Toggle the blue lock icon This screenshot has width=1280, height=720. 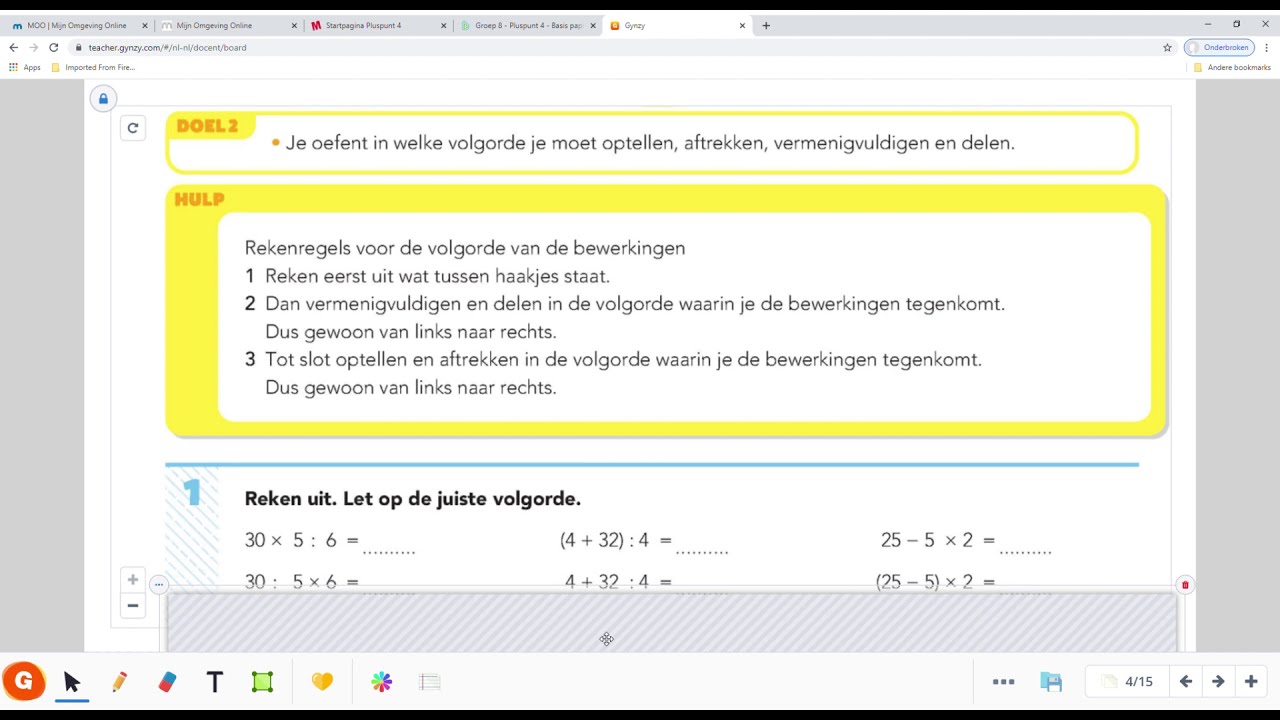(103, 98)
